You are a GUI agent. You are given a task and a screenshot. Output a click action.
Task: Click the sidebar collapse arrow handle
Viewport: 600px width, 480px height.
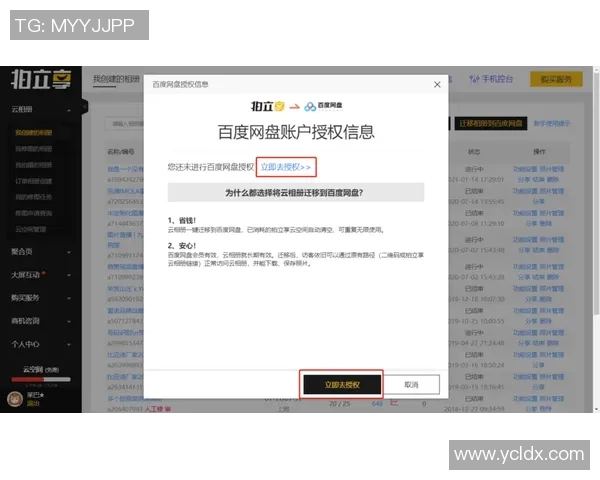(x=85, y=106)
